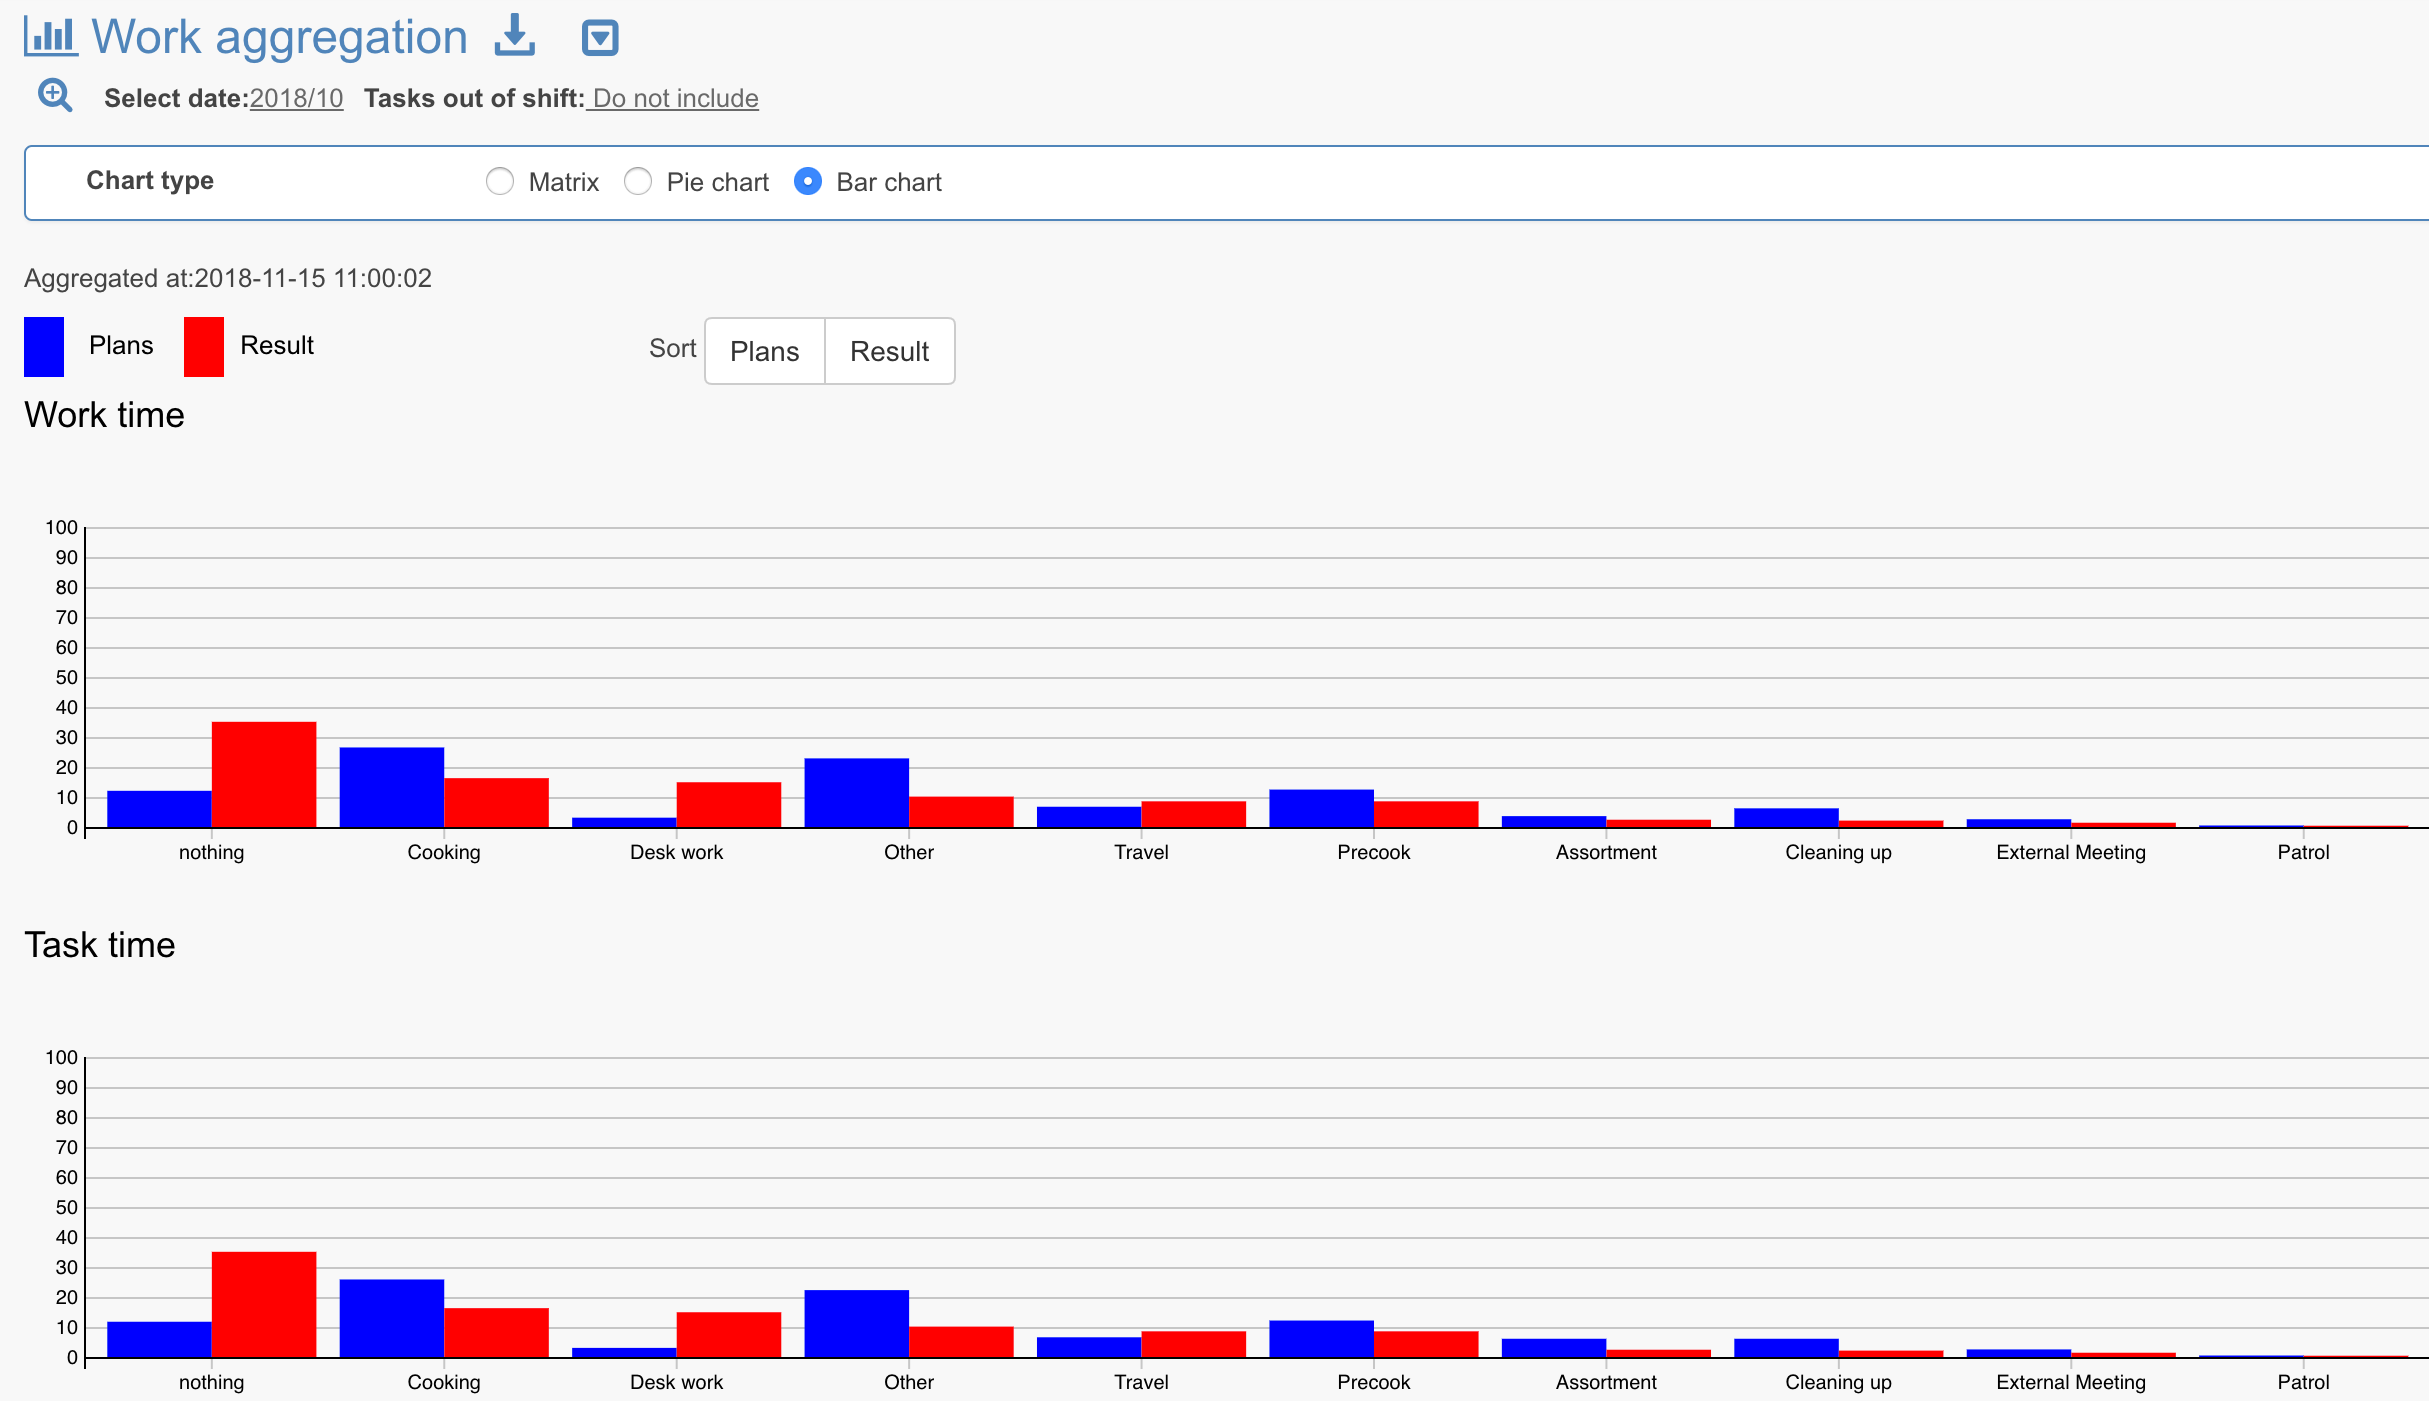Sort the charts by Result
The height and width of the screenshot is (1401, 2429).
890,351
